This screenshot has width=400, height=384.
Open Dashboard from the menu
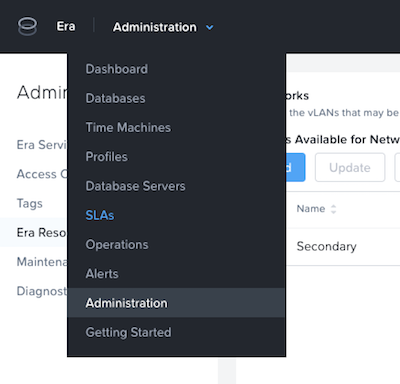click(116, 69)
